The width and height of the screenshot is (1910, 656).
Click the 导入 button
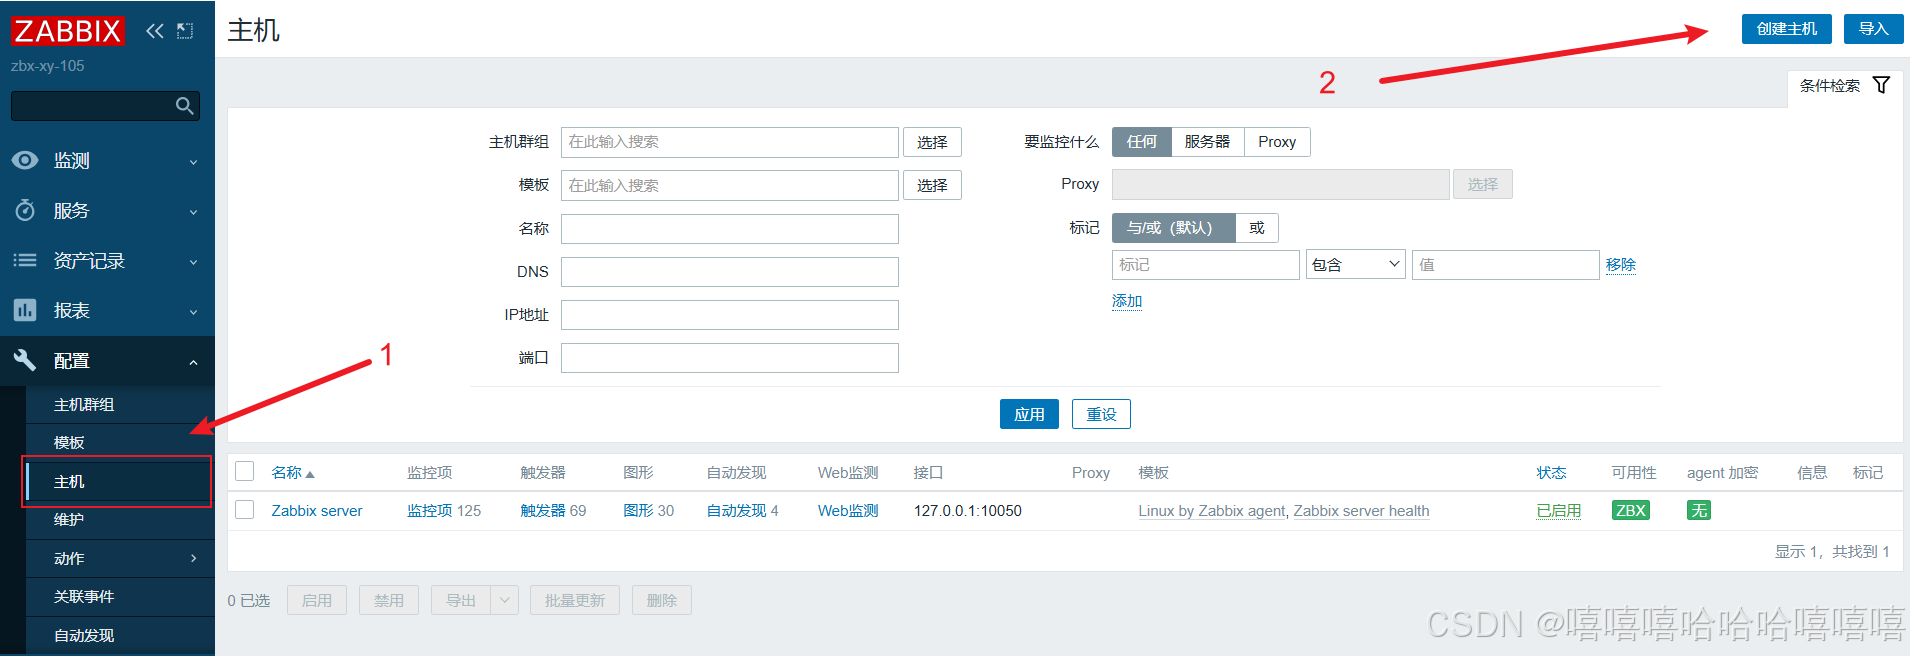1873,29
